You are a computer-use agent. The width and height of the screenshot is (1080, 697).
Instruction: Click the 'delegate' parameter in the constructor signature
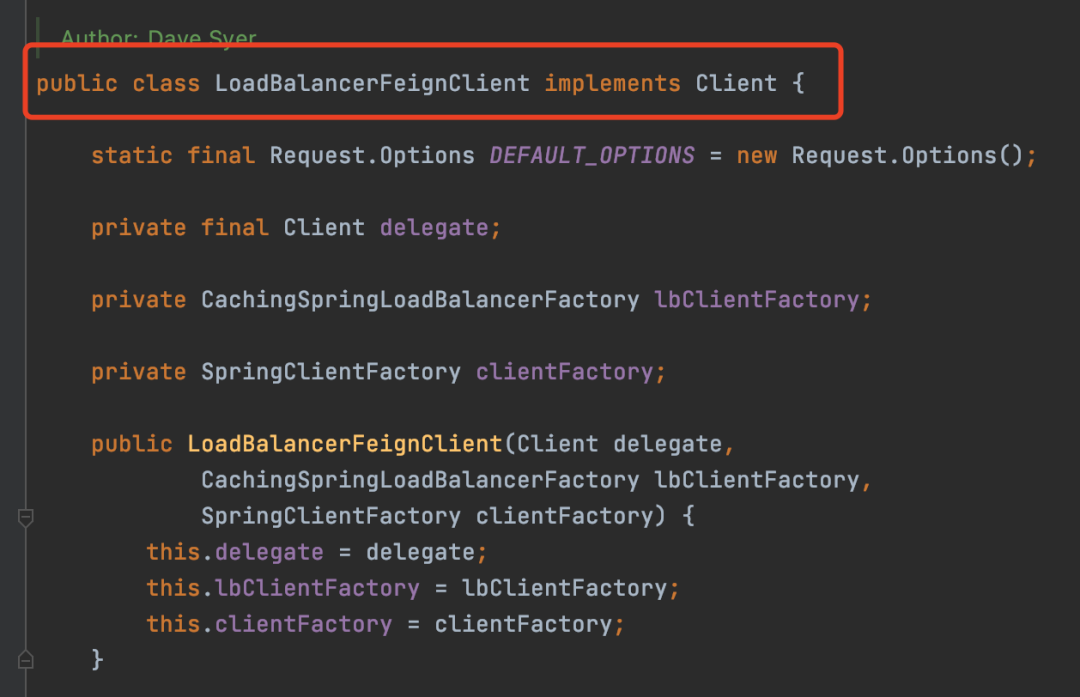pos(667,444)
